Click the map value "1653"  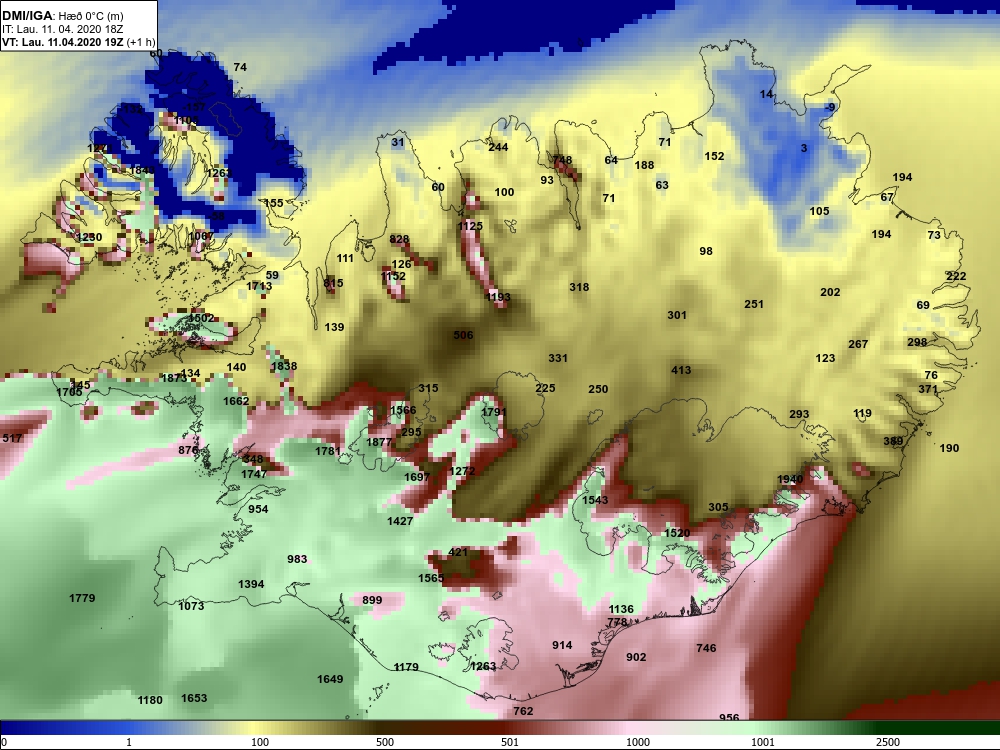(x=194, y=698)
